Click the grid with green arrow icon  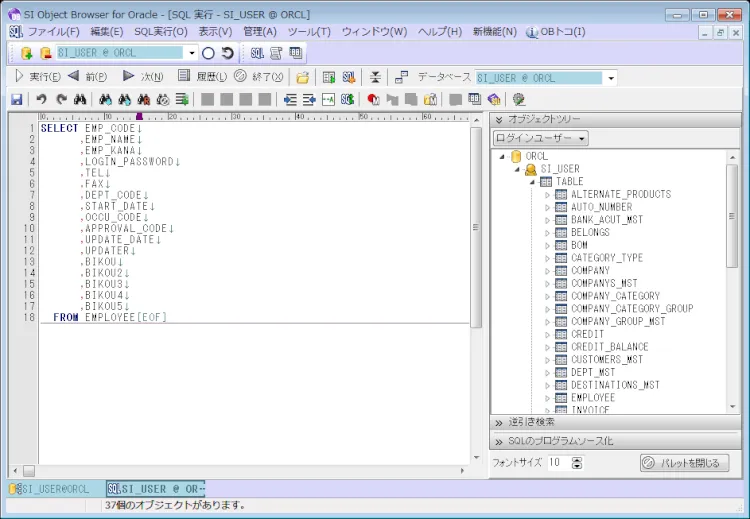point(329,77)
